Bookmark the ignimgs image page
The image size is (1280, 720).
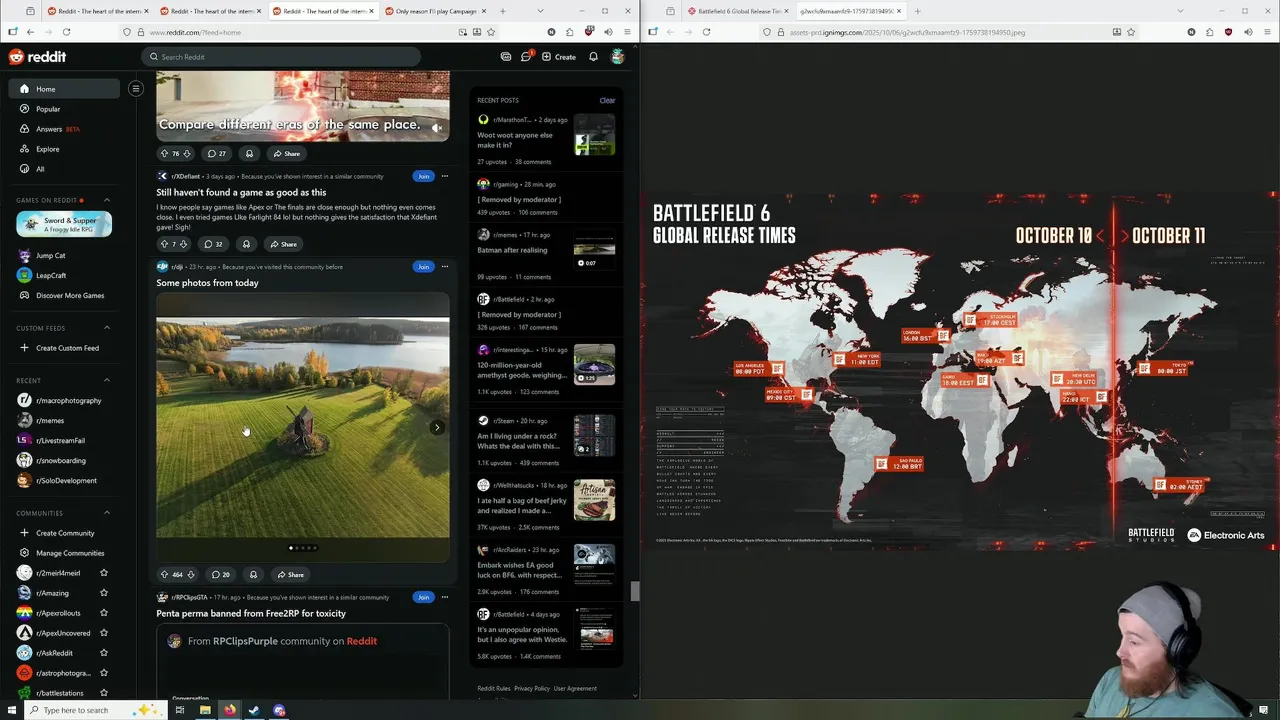click(1131, 32)
